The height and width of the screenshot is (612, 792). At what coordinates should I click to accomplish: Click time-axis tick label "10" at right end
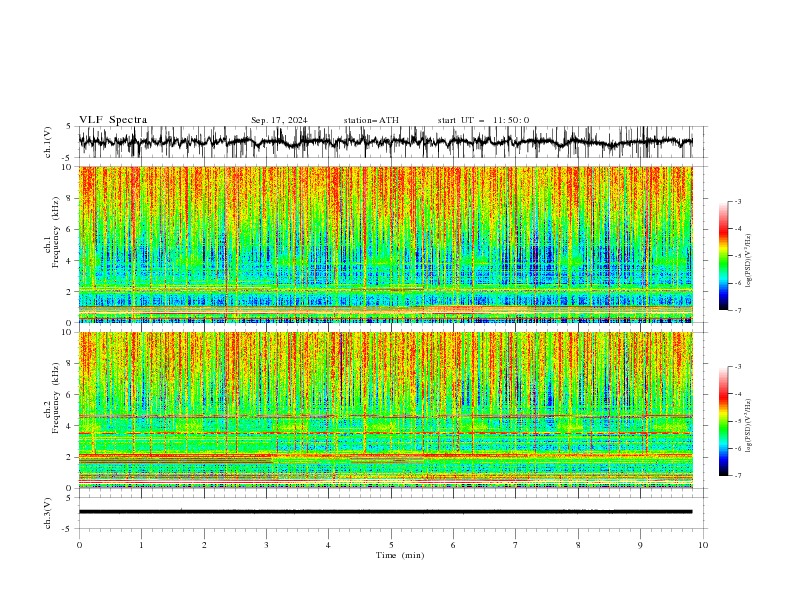pos(703,545)
